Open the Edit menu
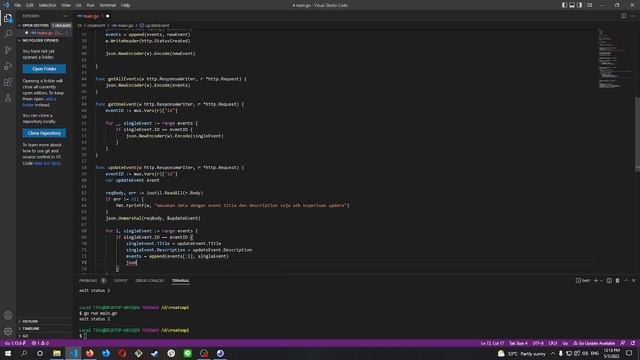Screen dimensions: 640x360 (x=29, y=5)
